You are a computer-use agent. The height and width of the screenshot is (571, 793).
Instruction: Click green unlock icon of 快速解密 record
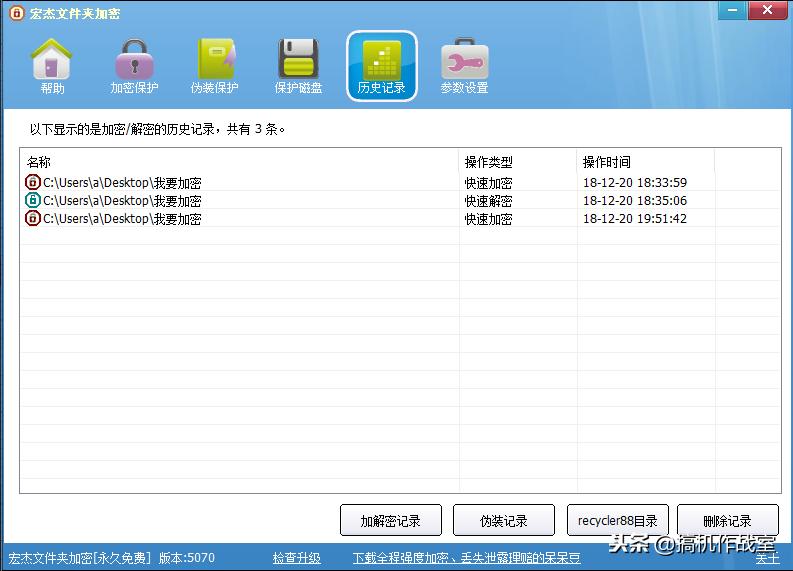(x=33, y=201)
